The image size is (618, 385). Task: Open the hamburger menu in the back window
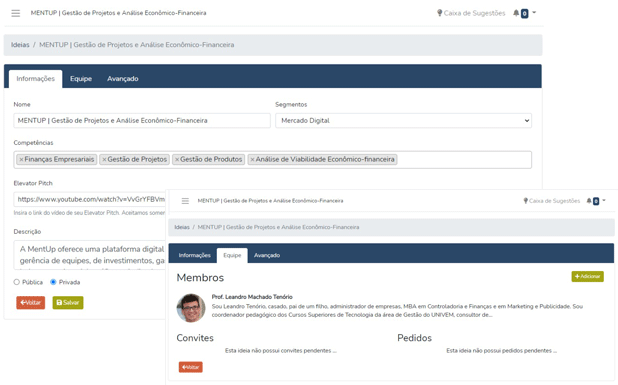pyautogui.click(x=16, y=13)
